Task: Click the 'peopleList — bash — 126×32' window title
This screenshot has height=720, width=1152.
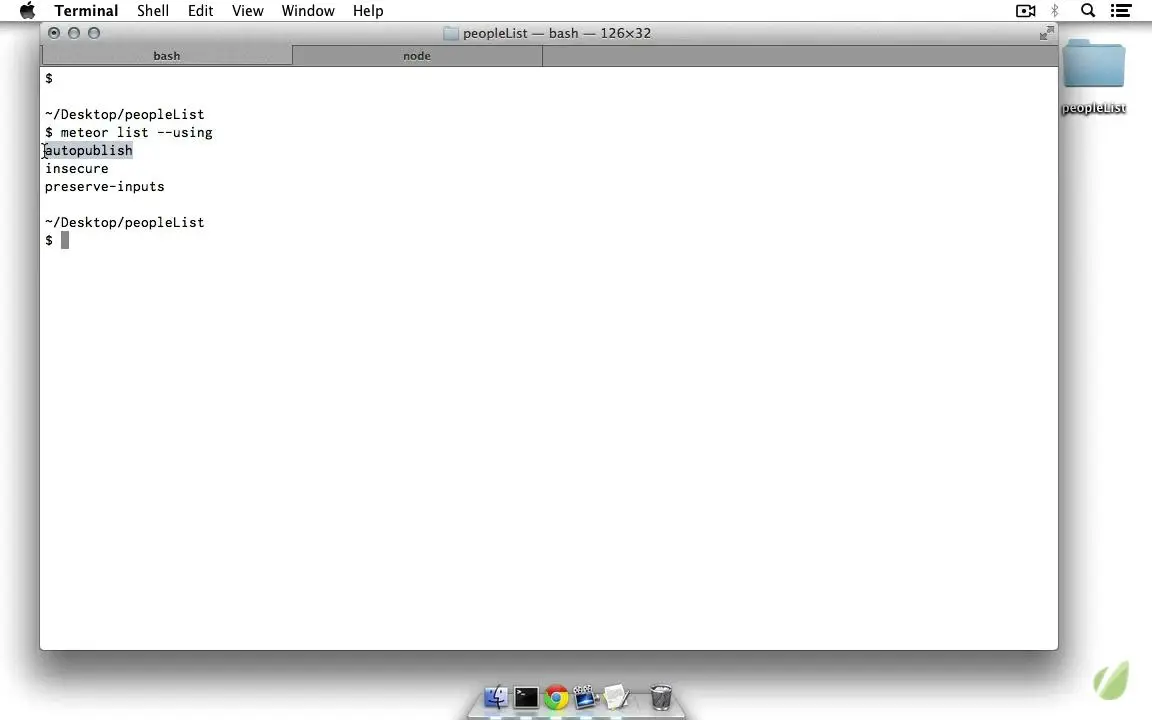Action: tap(556, 34)
